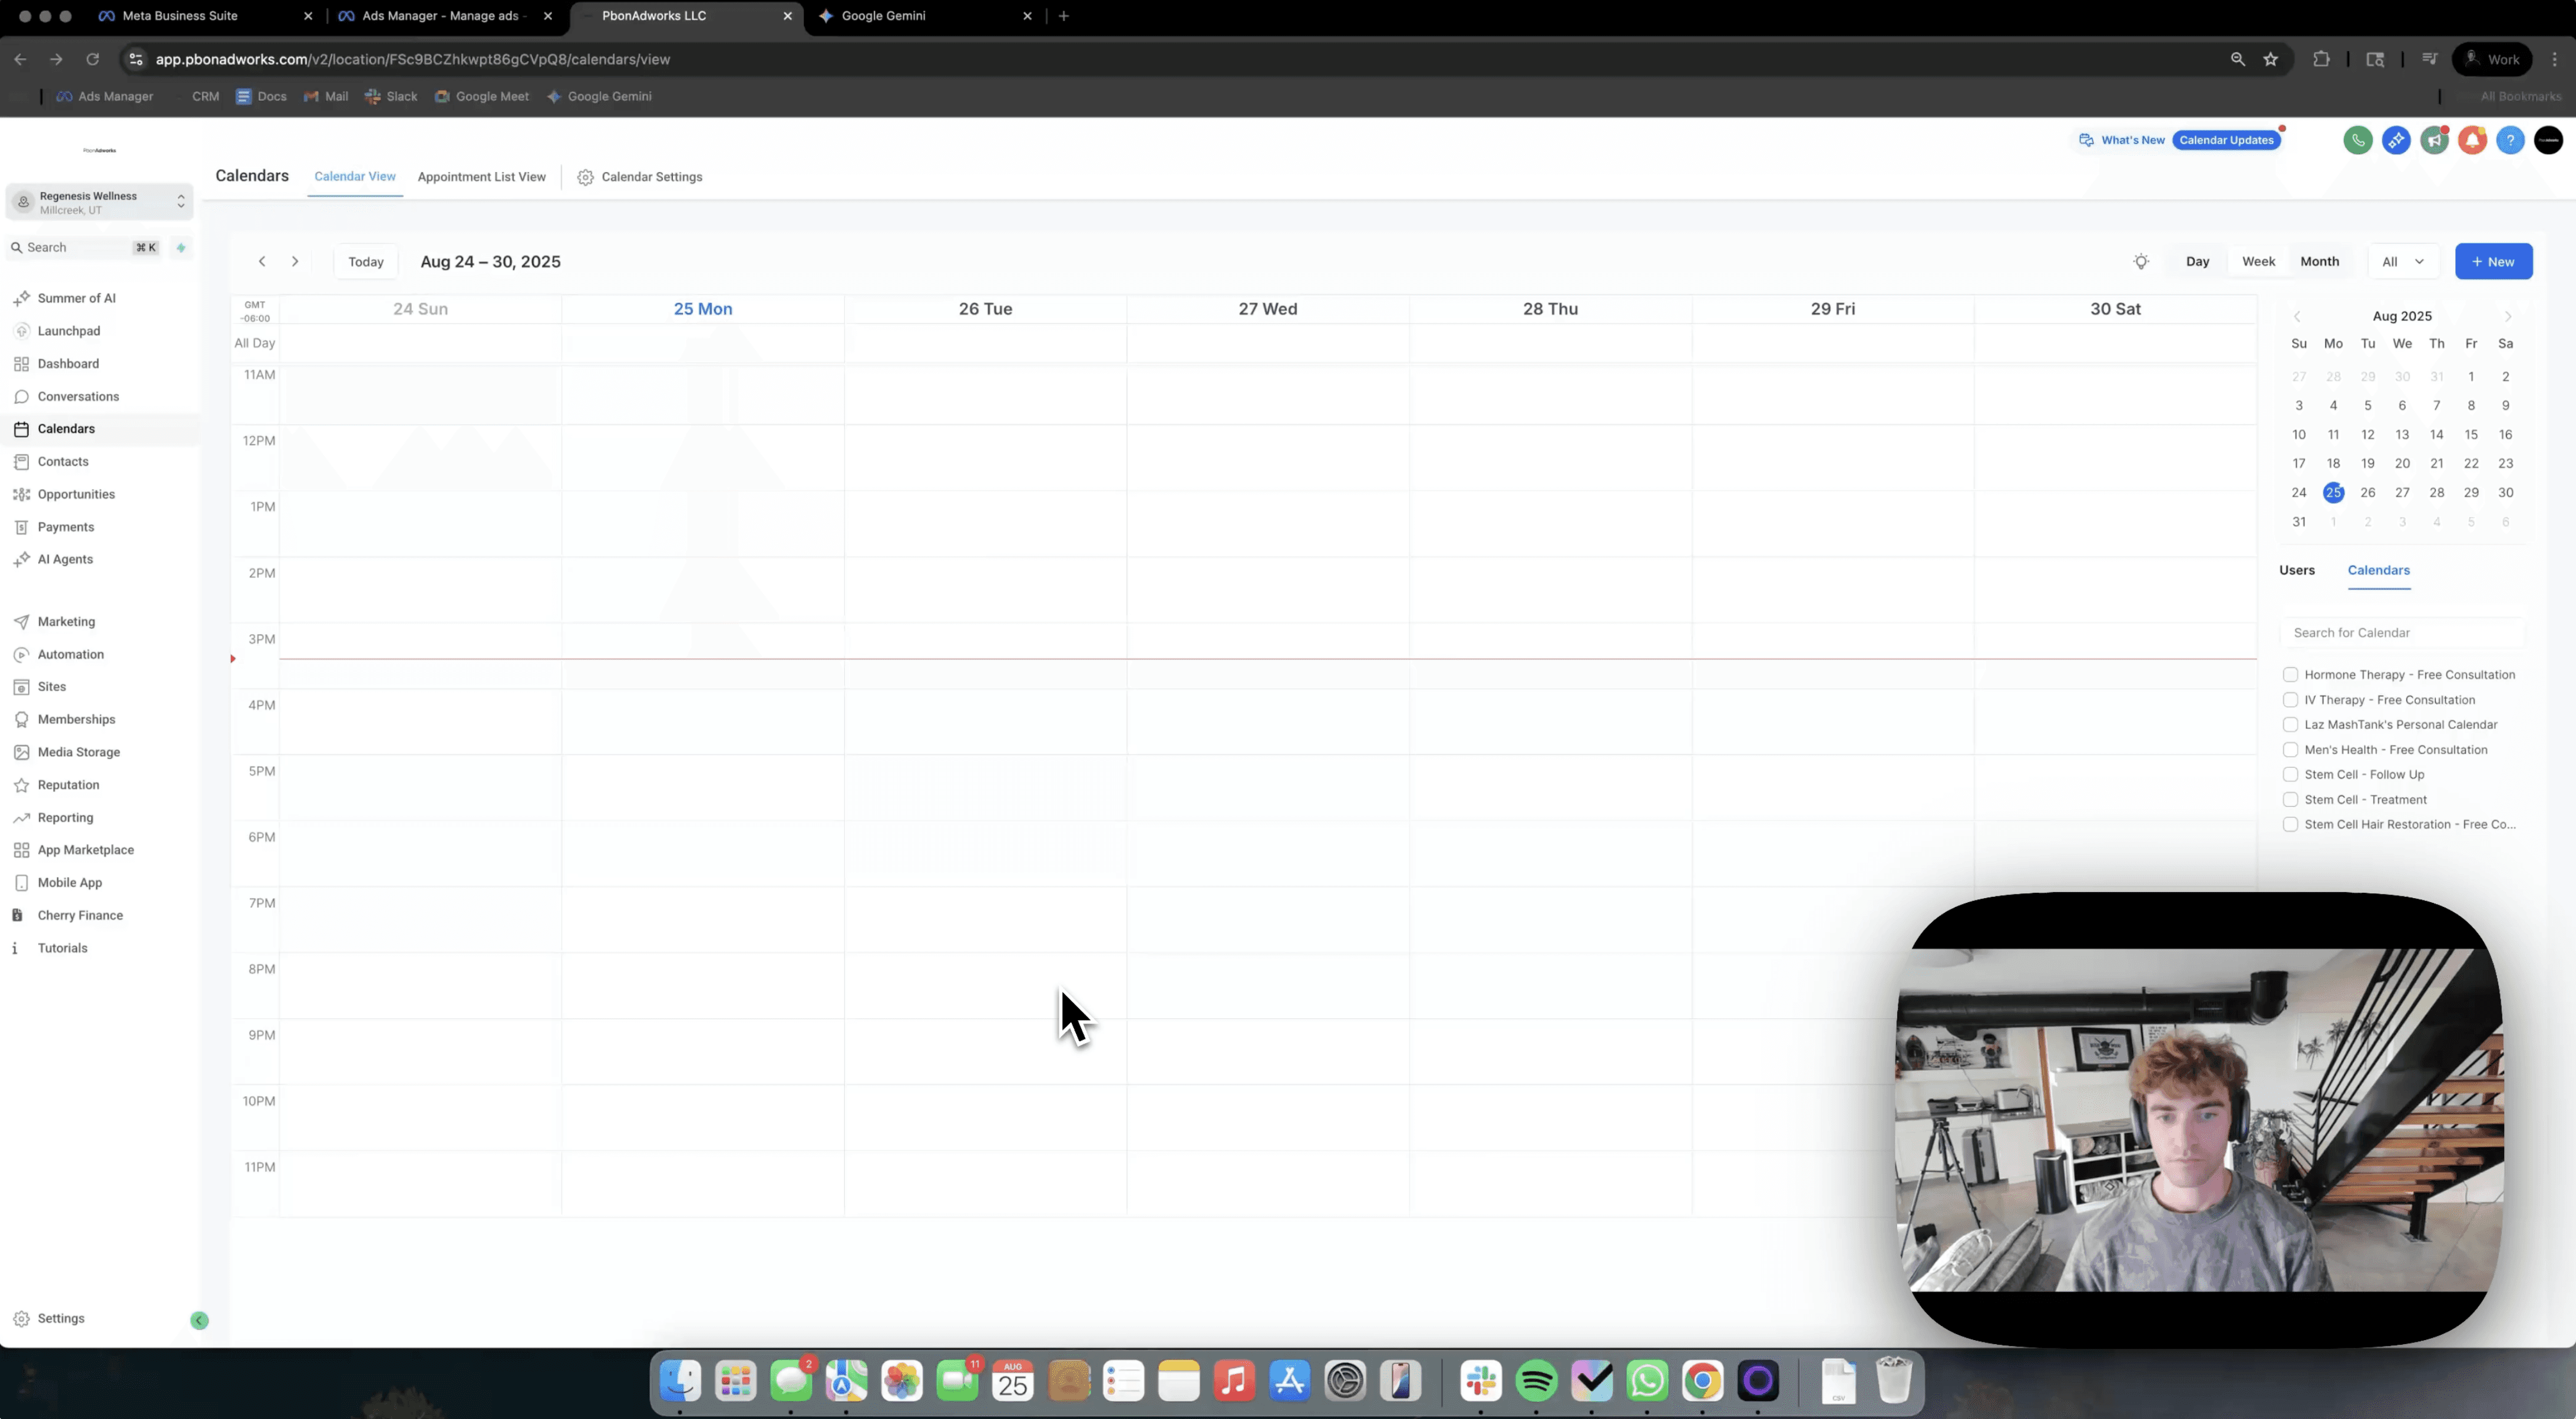Check the Hormone Therapy - Free Consultation calendar
Screen dimensions: 2576x1419
(2290, 675)
